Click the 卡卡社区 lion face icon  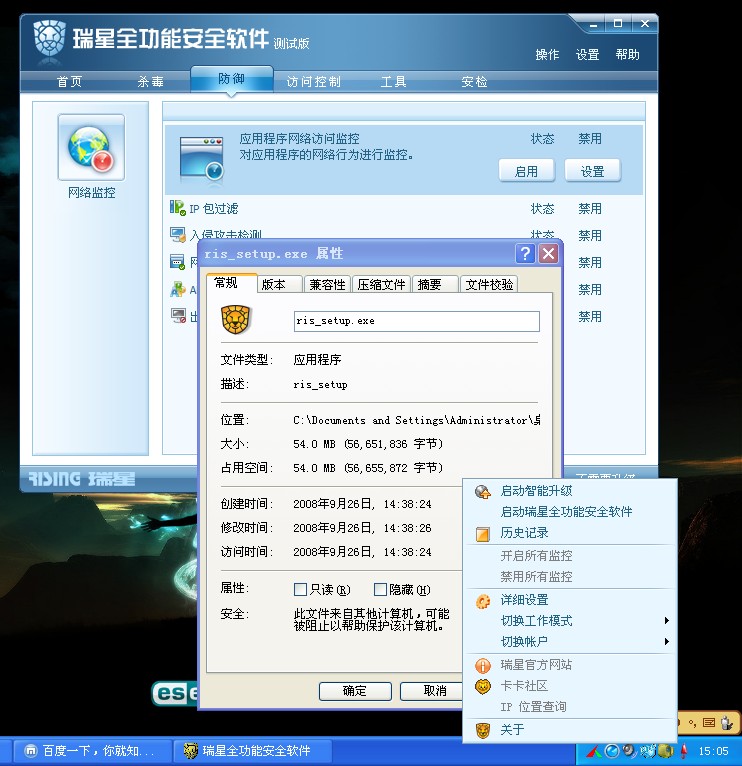[x=483, y=686]
